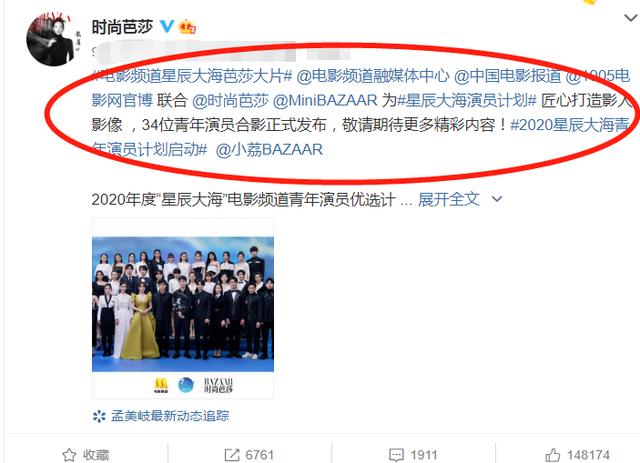Expand full text with 展开全文
This screenshot has height=463, width=640.
point(449,199)
